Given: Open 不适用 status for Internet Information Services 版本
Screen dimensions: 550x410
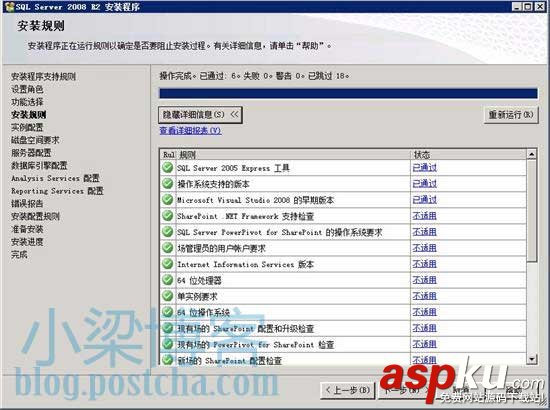Looking at the screenshot, I should click(424, 264).
